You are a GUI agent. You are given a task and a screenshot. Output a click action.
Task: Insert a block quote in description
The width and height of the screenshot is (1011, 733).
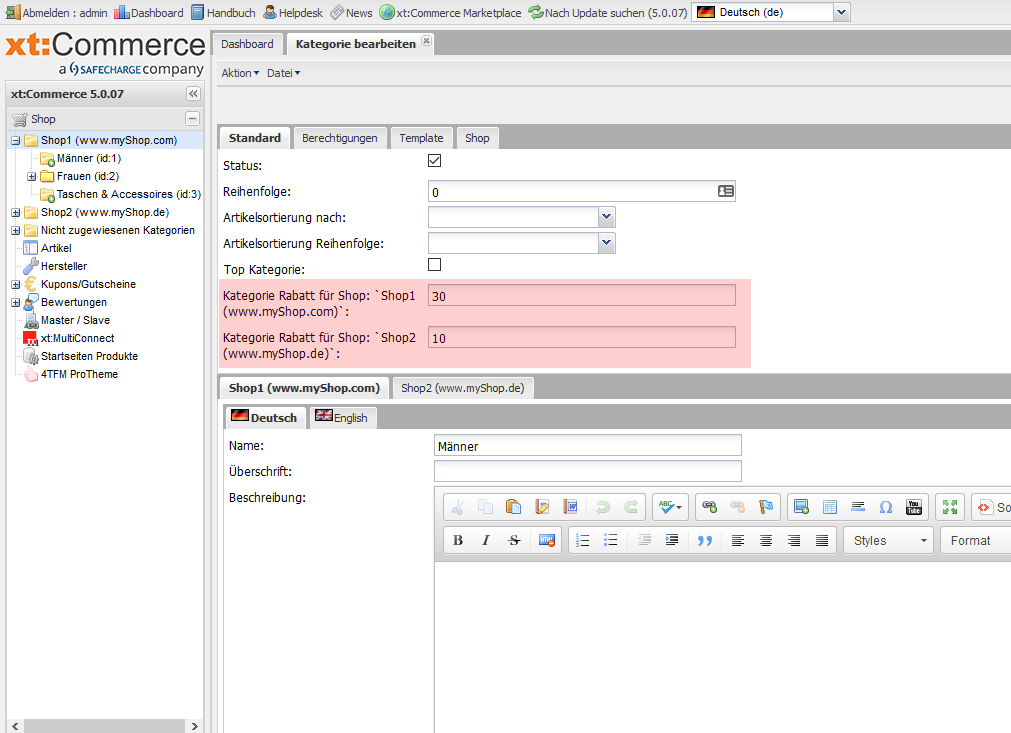(705, 540)
